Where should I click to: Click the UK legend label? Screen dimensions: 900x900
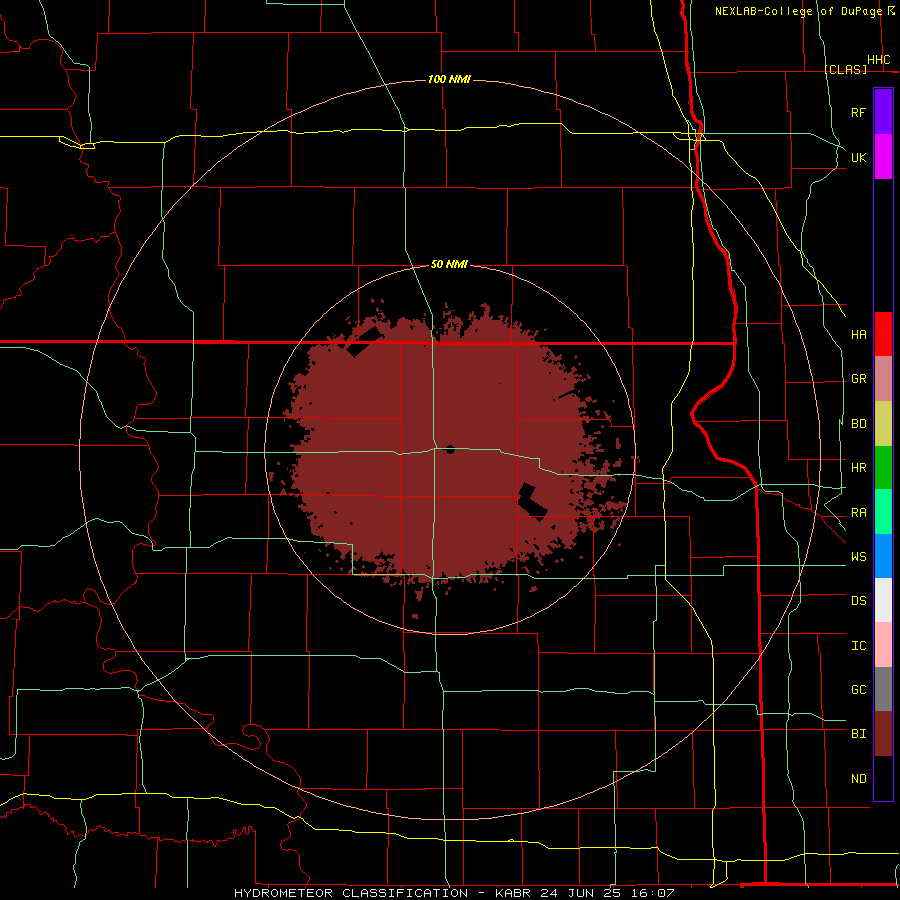tap(858, 157)
